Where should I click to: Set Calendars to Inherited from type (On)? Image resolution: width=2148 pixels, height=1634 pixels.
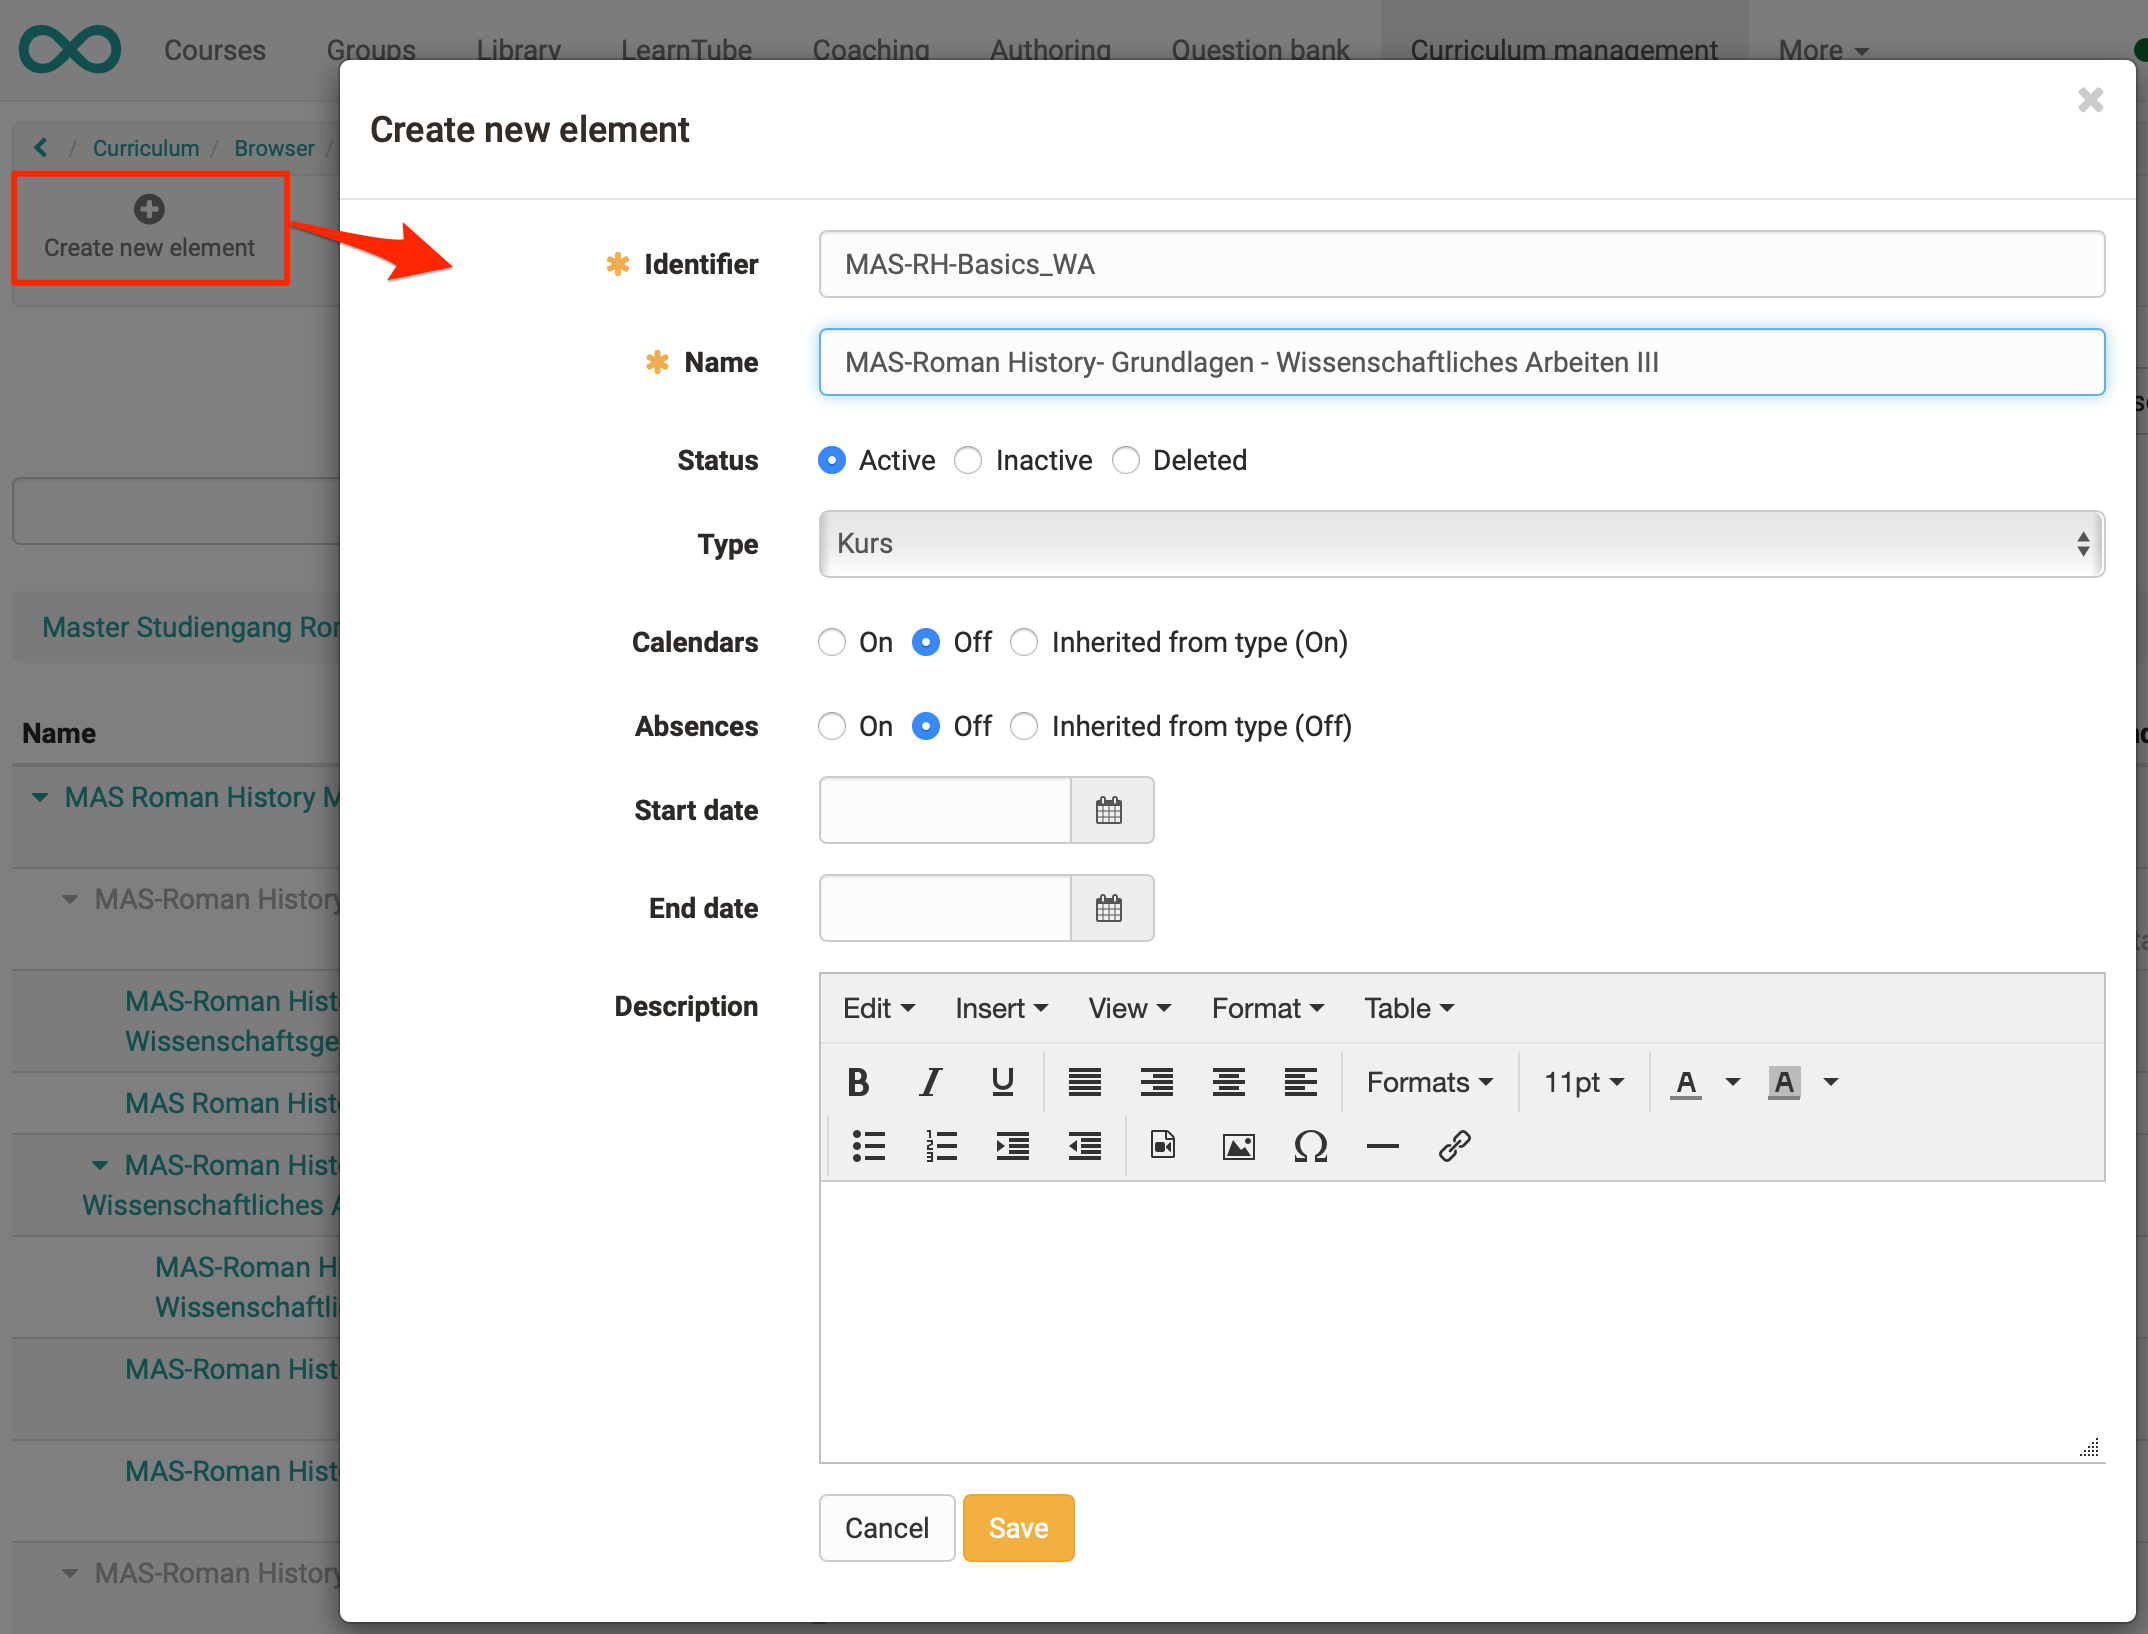point(1024,642)
